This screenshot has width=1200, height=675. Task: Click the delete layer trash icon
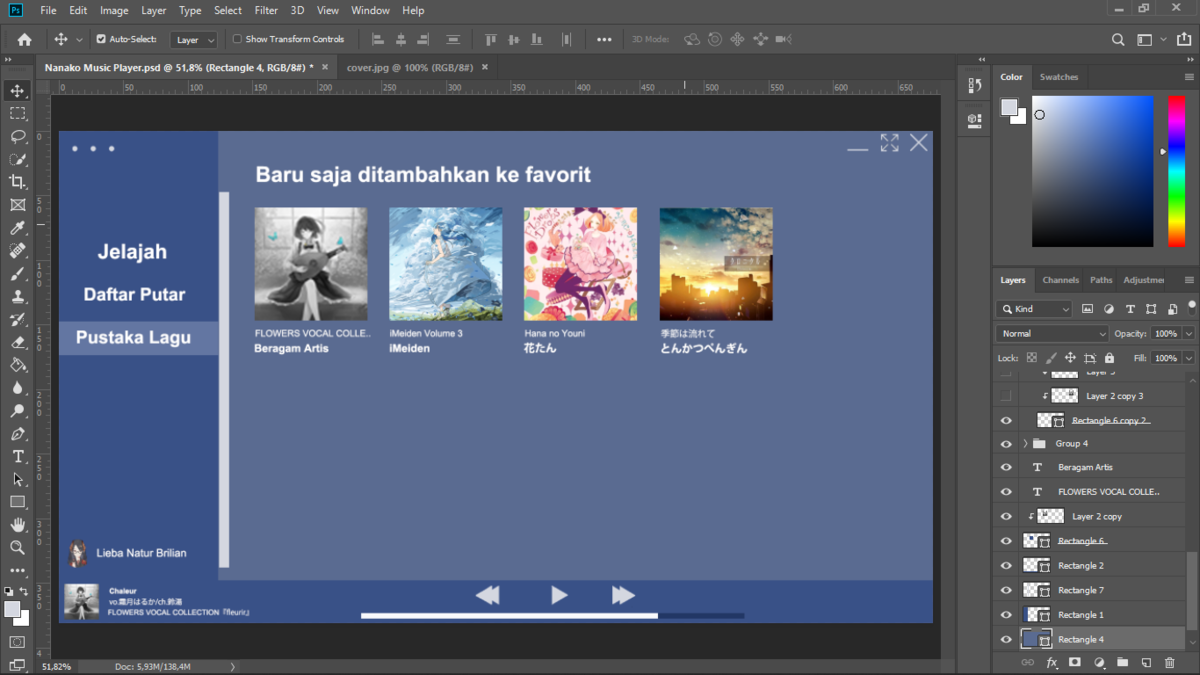(1169, 662)
